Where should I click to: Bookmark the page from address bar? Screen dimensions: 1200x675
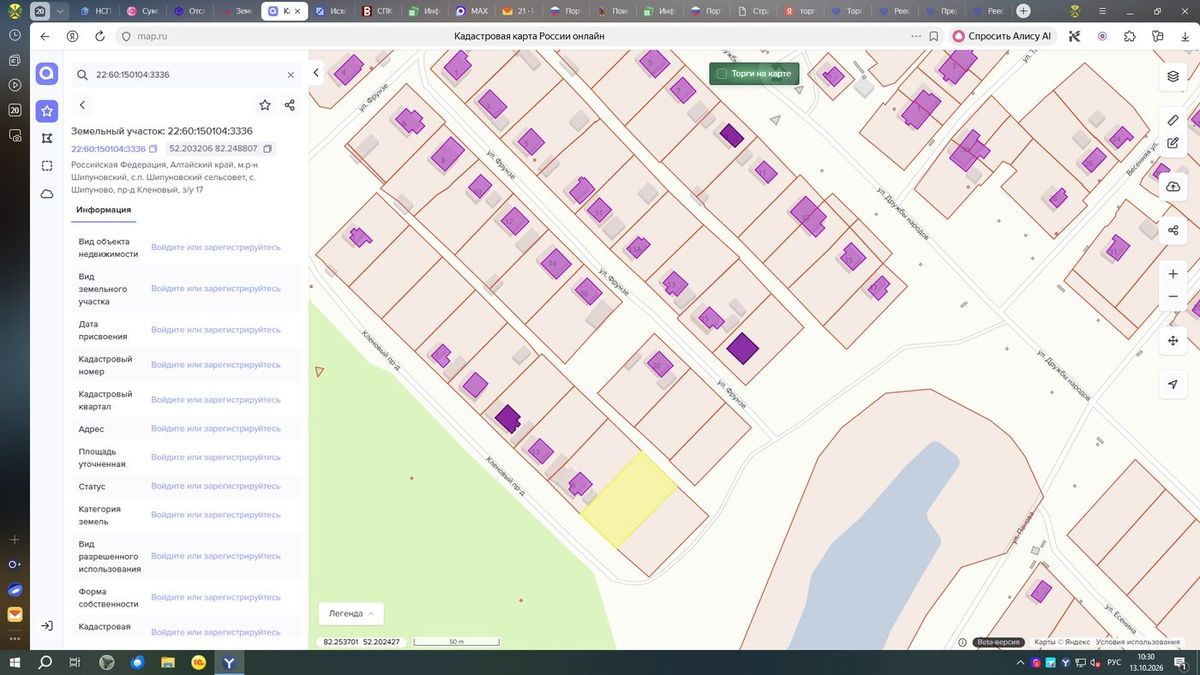click(933, 36)
